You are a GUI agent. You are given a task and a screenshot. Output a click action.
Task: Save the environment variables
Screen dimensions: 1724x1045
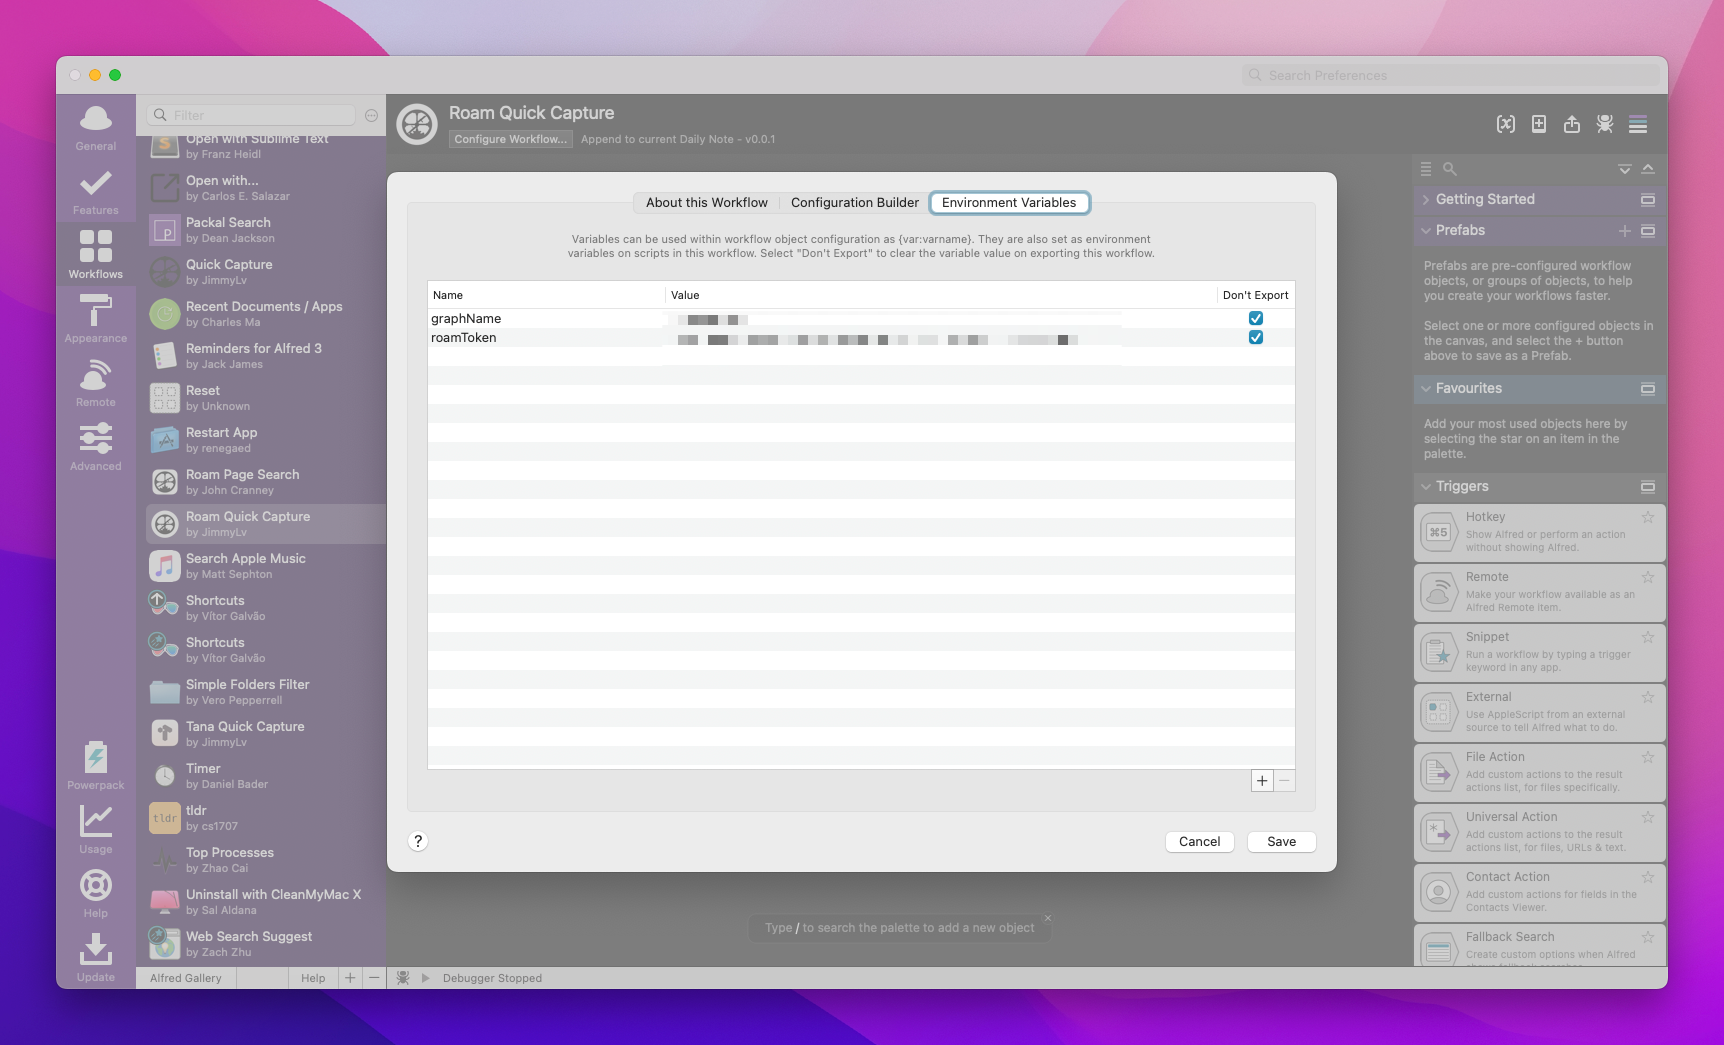[x=1281, y=841]
